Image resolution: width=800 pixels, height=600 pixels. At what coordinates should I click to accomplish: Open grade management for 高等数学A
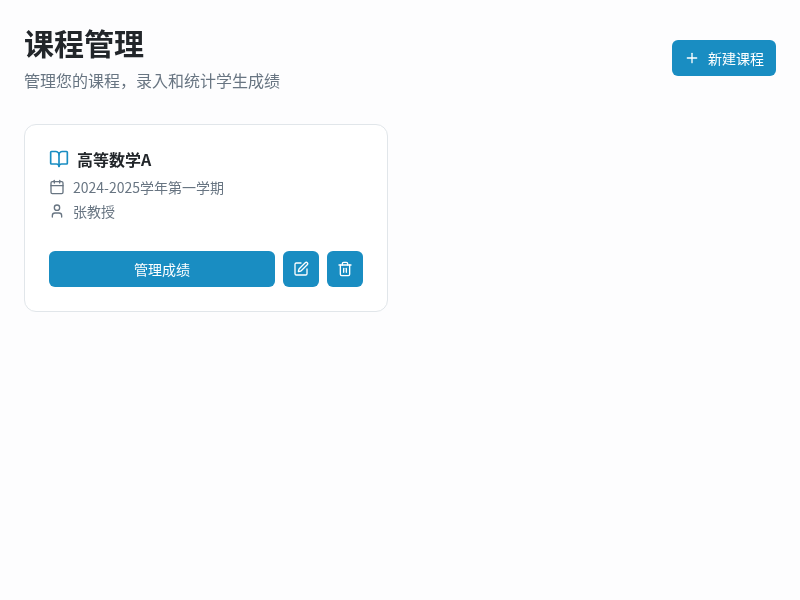161,269
